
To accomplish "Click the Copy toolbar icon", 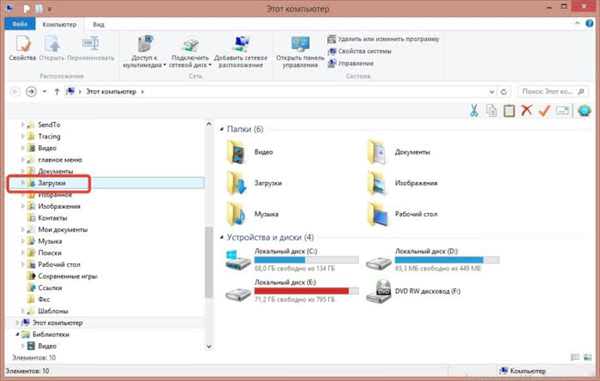I will (491, 111).
